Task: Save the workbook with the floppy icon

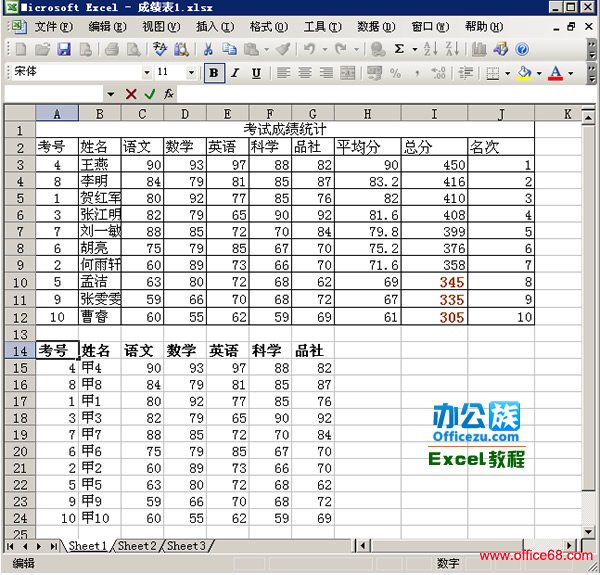Action: (x=64, y=49)
